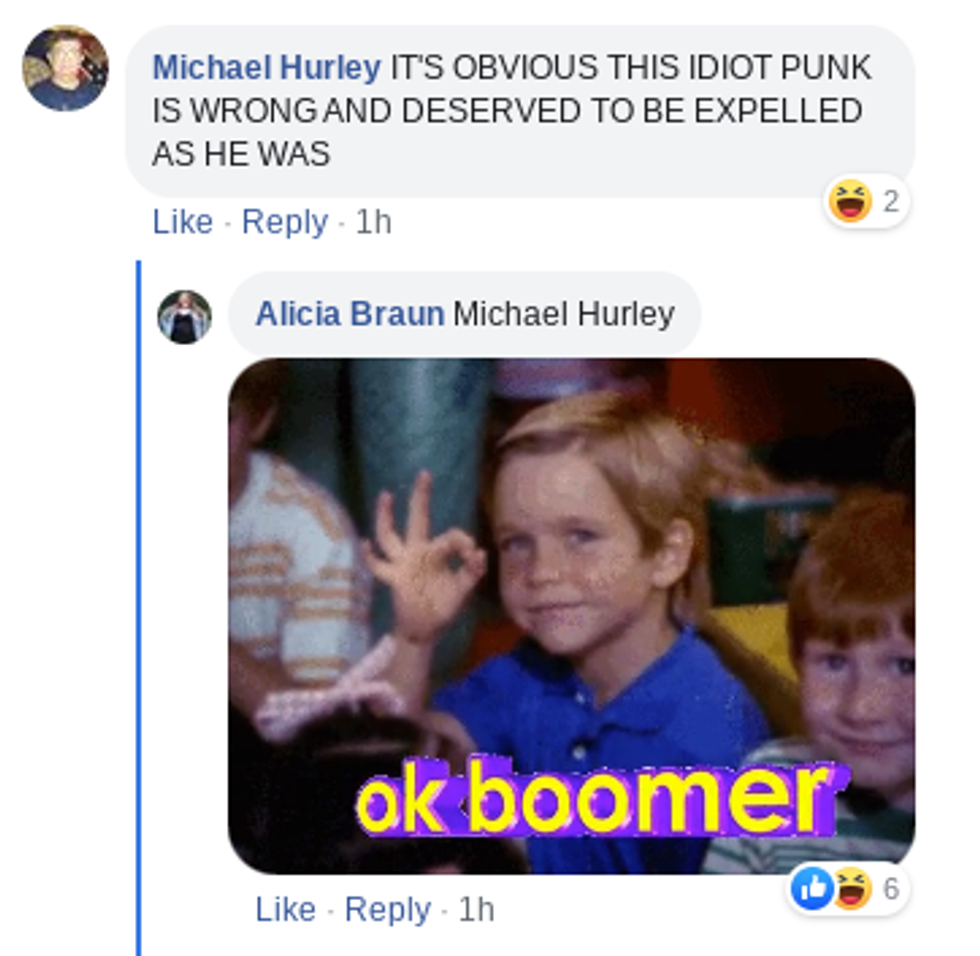980x956 pixels.
Task: Click Michael's all-caps comment text bubble
Action: point(520,111)
